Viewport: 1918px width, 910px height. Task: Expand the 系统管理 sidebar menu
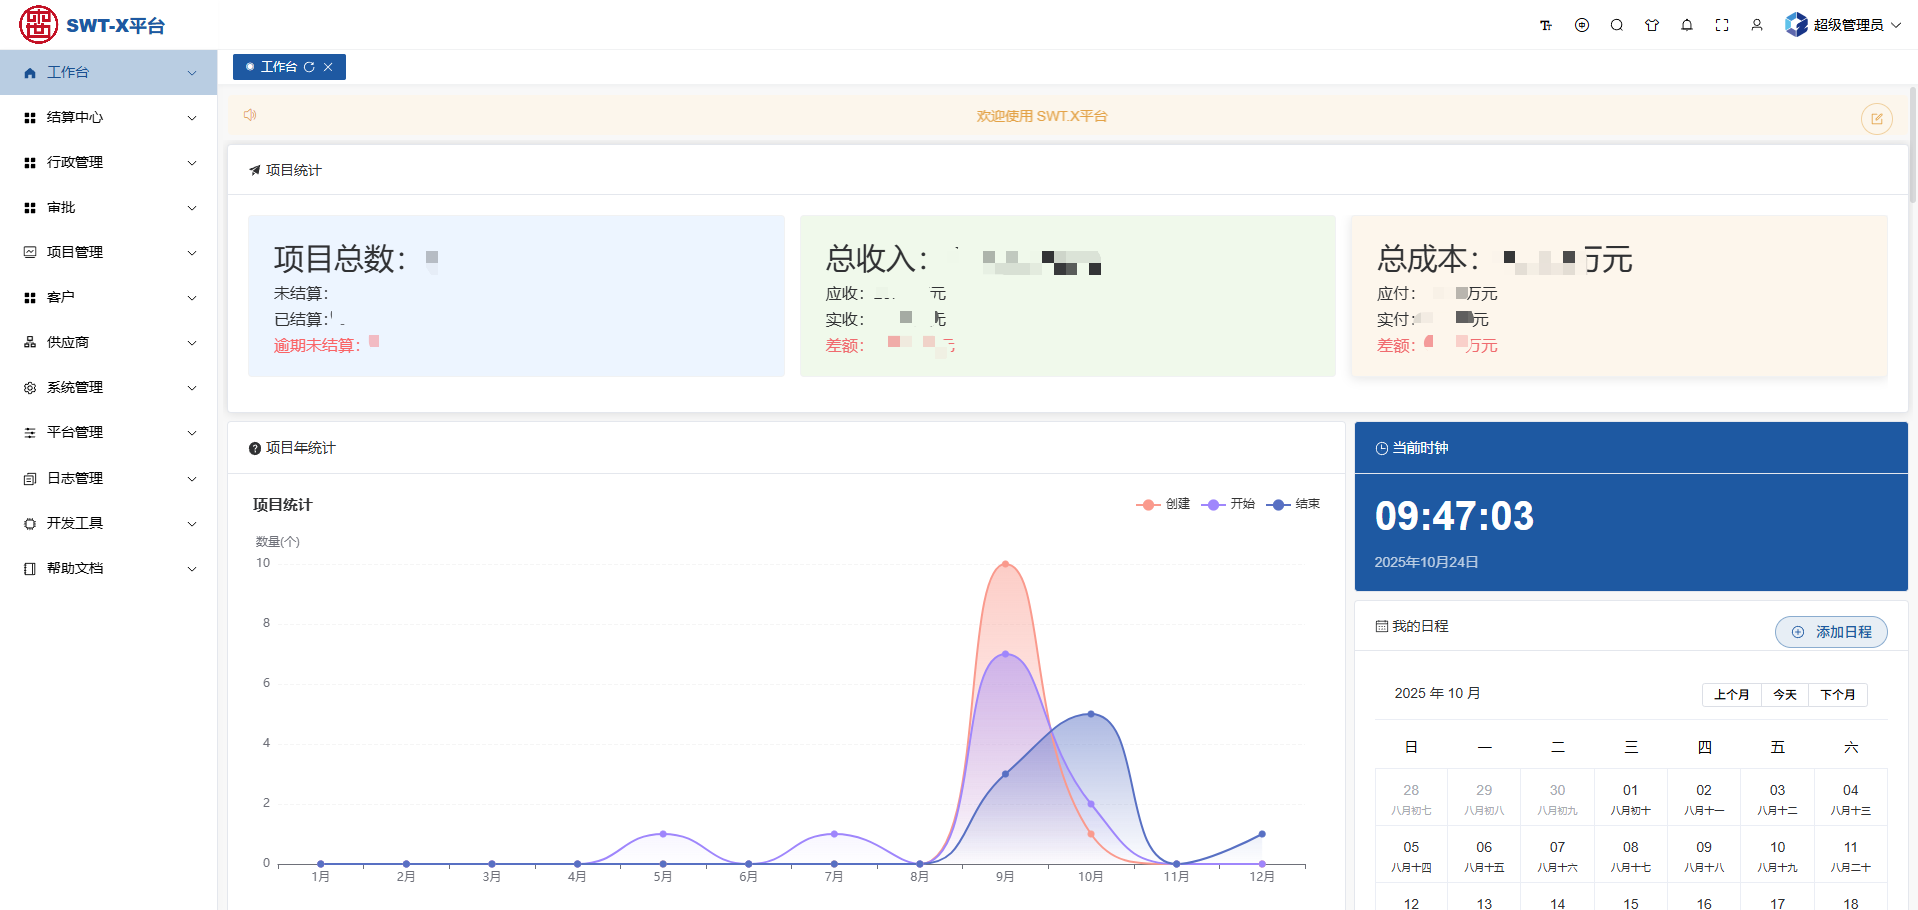pos(108,387)
